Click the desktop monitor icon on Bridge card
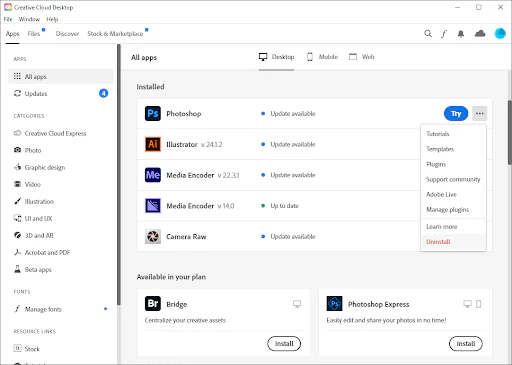 297,304
